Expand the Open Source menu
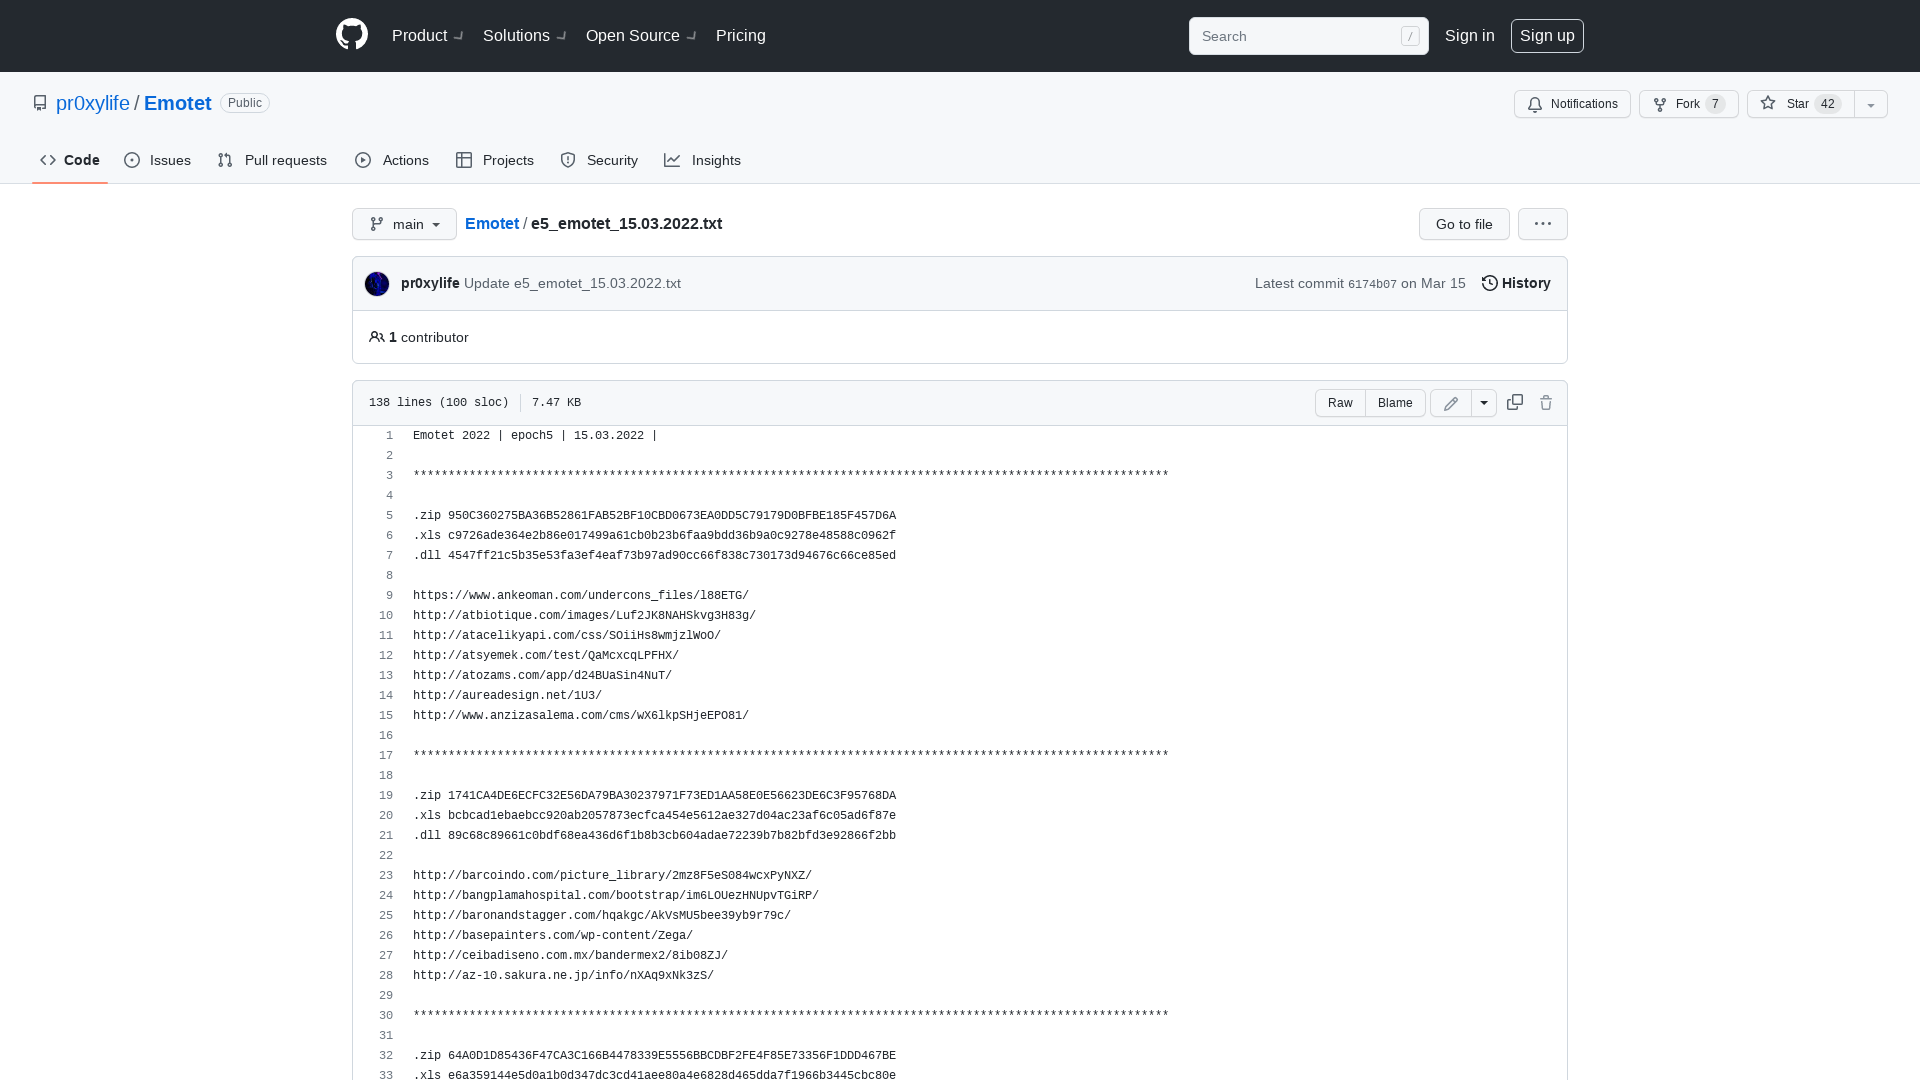The width and height of the screenshot is (1920, 1080). point(641,35)
